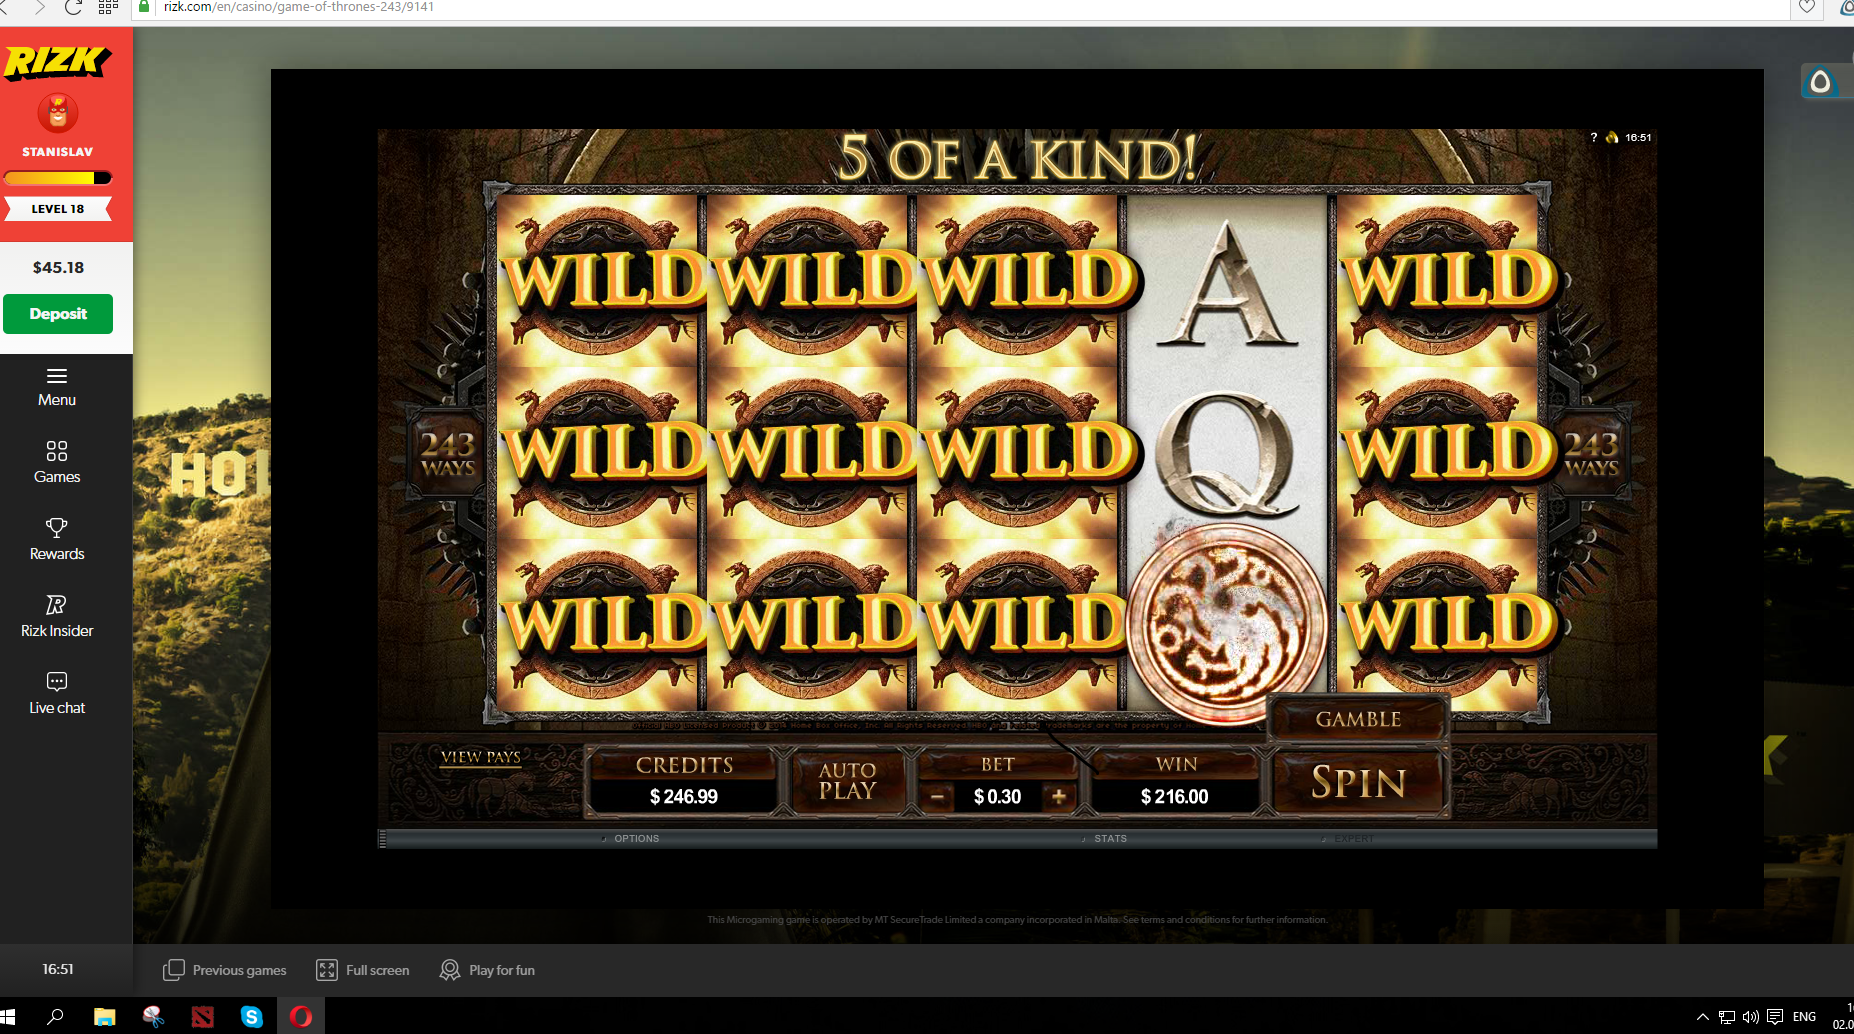Click the SPIN button
Image resolution: width=1854 pixels, height=1034 pixels.
coord(1359,782)
